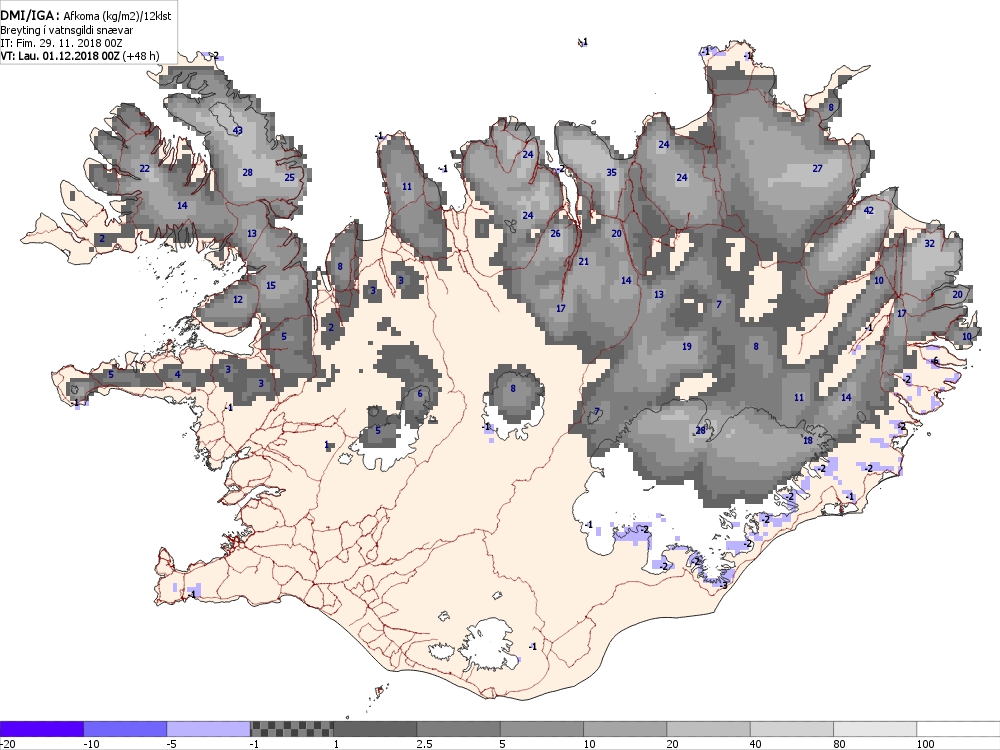Click the checkered legend swatch (-1 to 1)
This screenshot has width=1000, height=750.
[x=291, y=728]
